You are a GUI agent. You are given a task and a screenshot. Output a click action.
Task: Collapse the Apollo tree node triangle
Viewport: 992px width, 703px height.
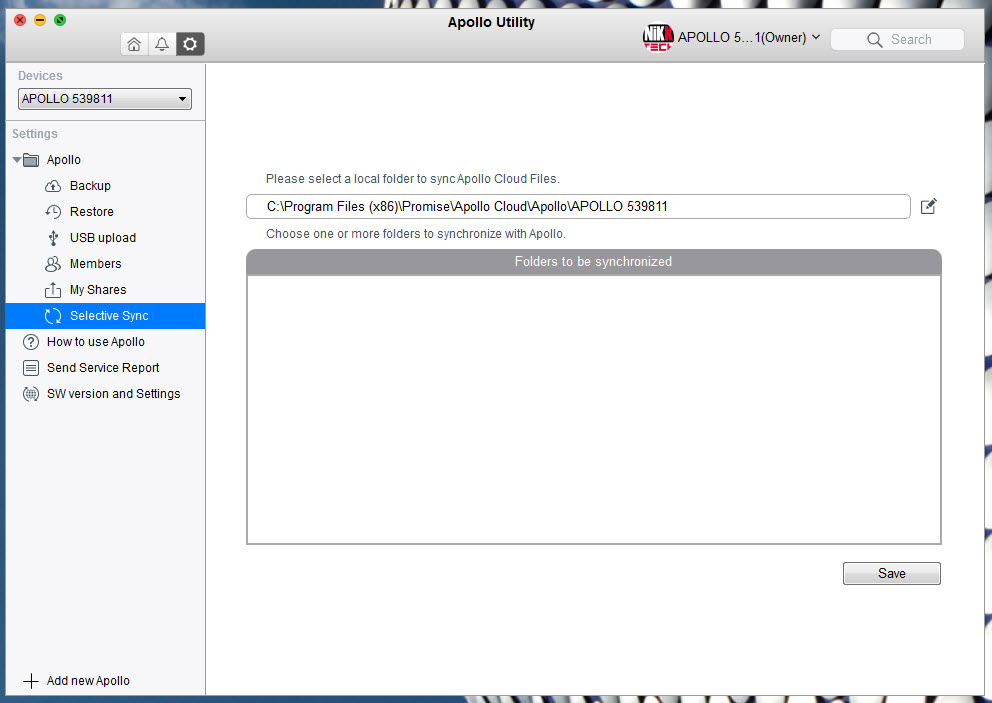click(x=16, y=160)
